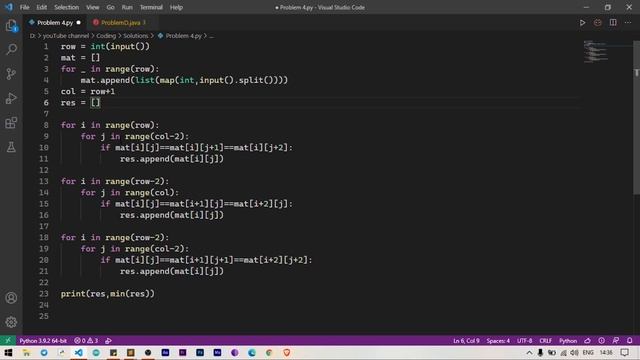This screenshot has width=640, height=360.
Task: Open Brave browser from the taskbar
Action: click(287, 353)
